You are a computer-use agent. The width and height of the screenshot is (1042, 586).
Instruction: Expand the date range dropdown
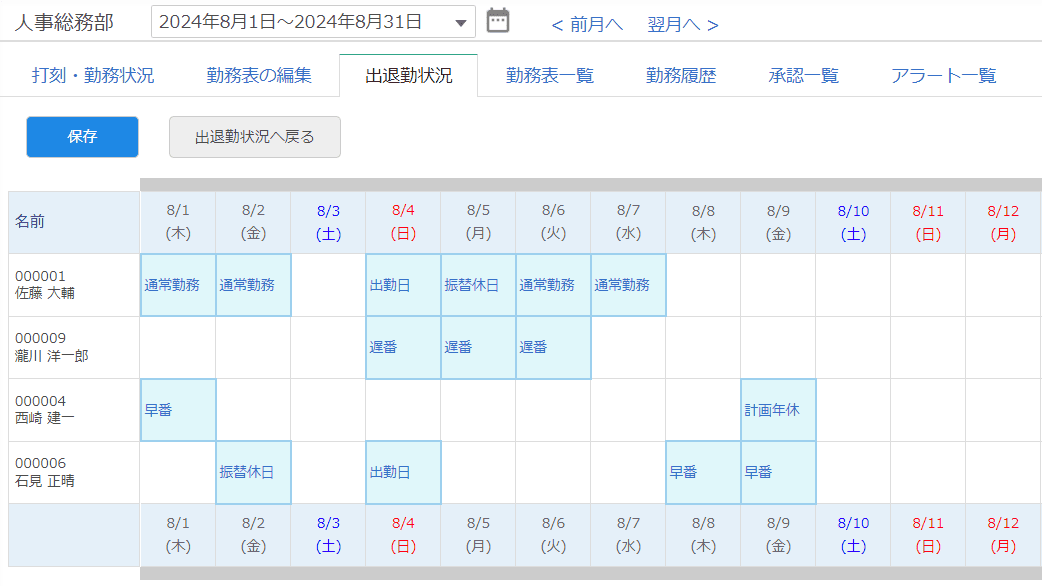(460, 22)
